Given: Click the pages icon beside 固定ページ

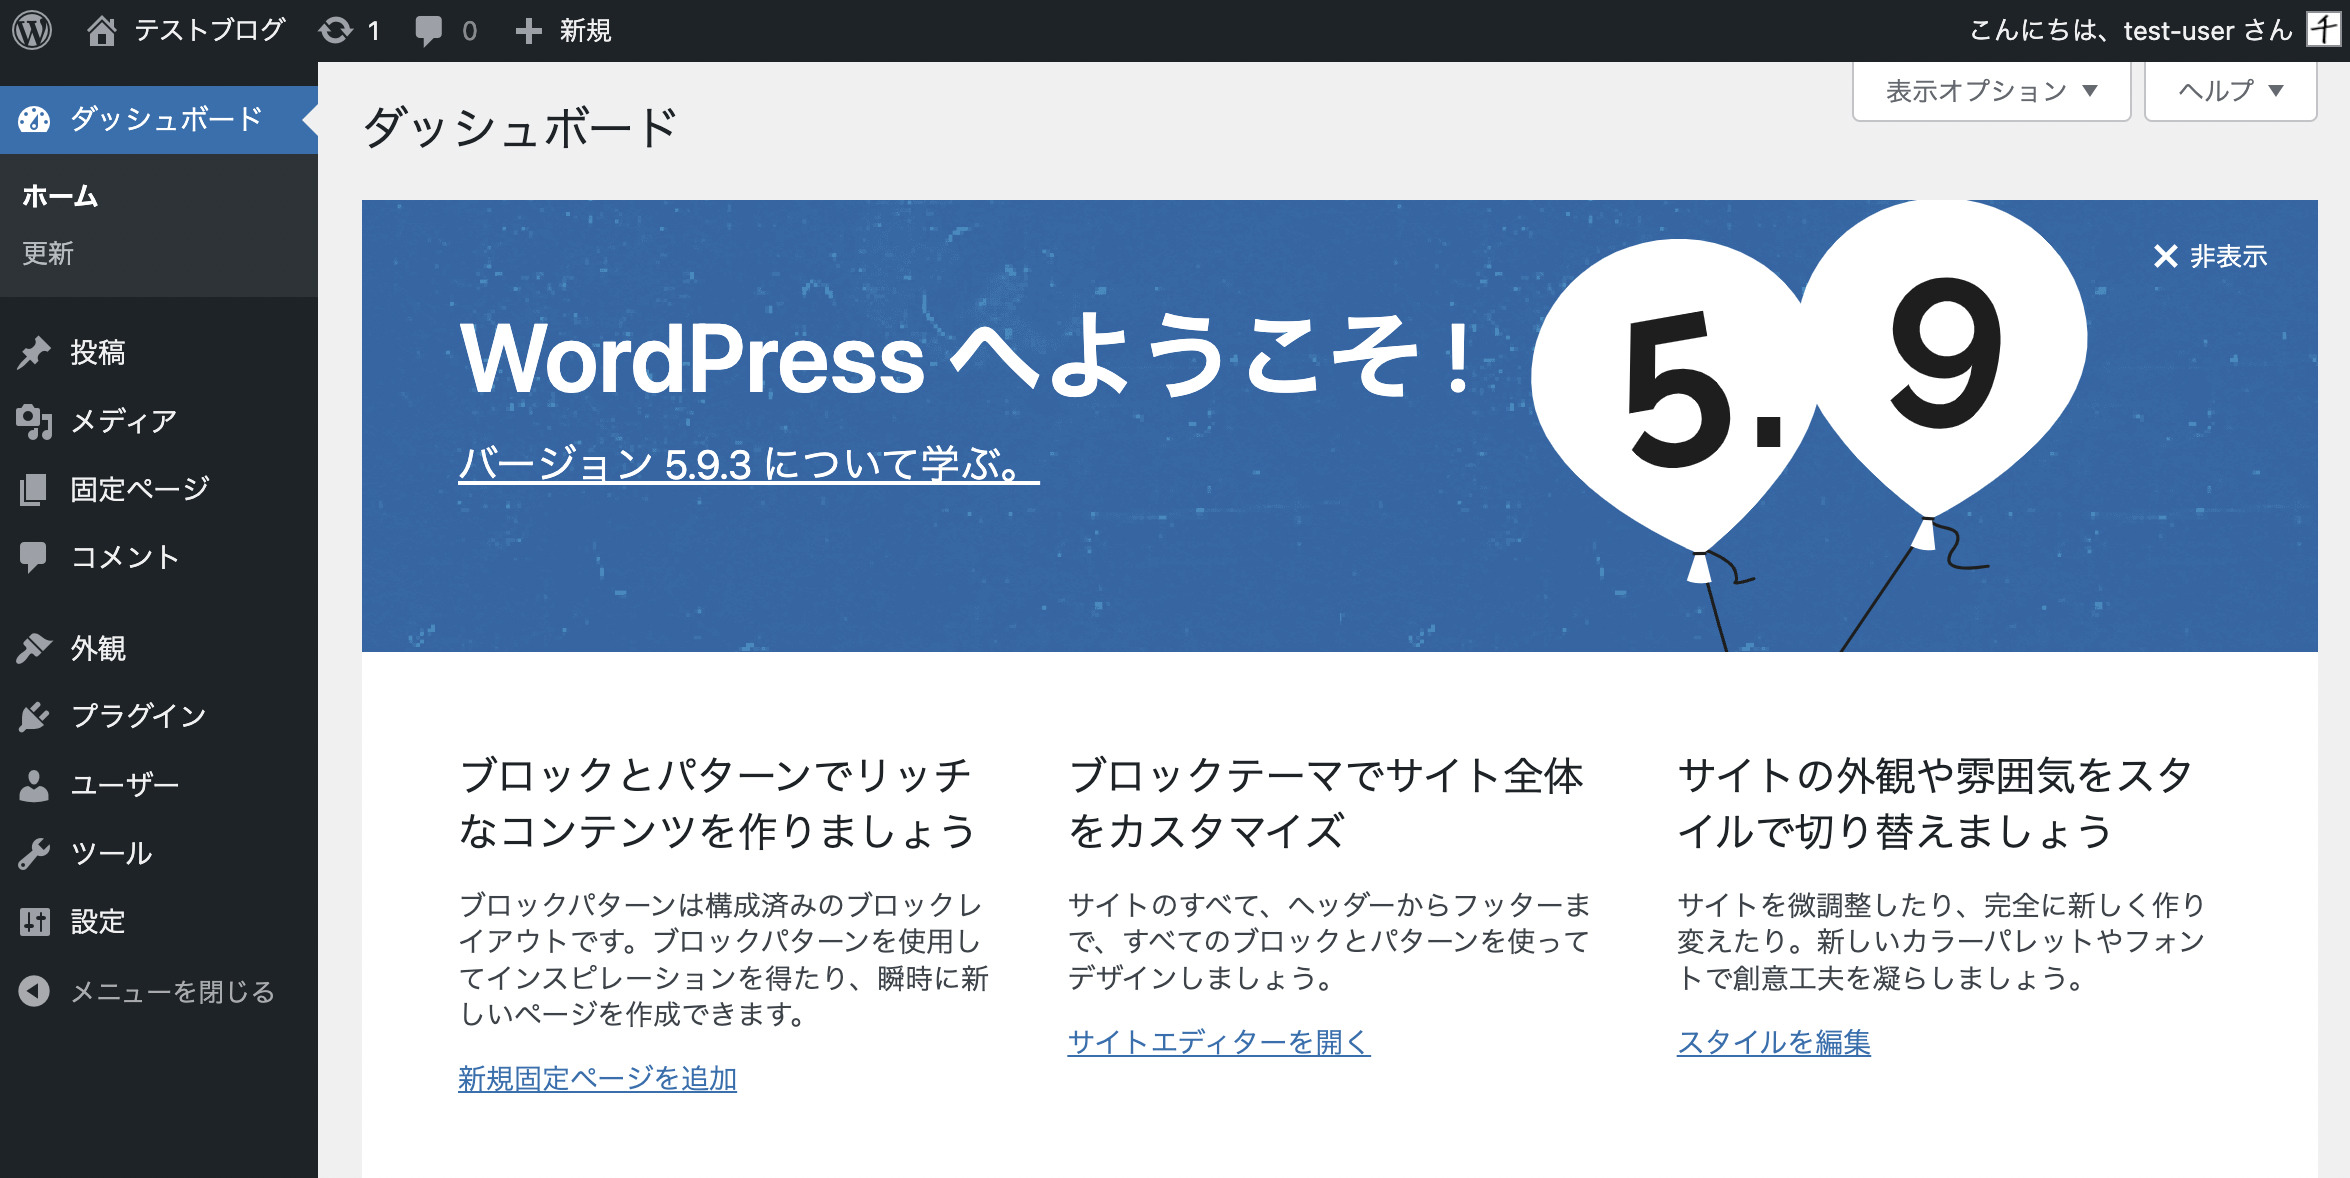Looking at the screenshot, I should click(x=34, y=489).
